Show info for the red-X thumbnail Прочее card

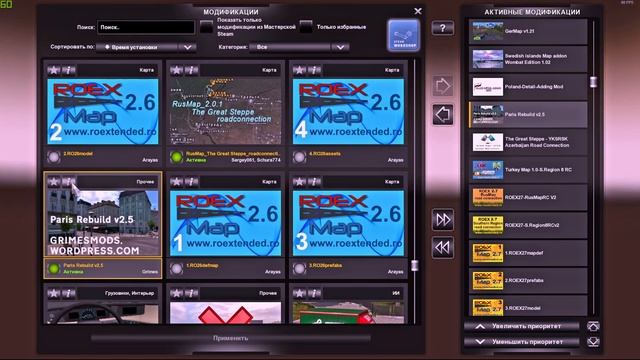pyautogui.click(x=191, y=293)
